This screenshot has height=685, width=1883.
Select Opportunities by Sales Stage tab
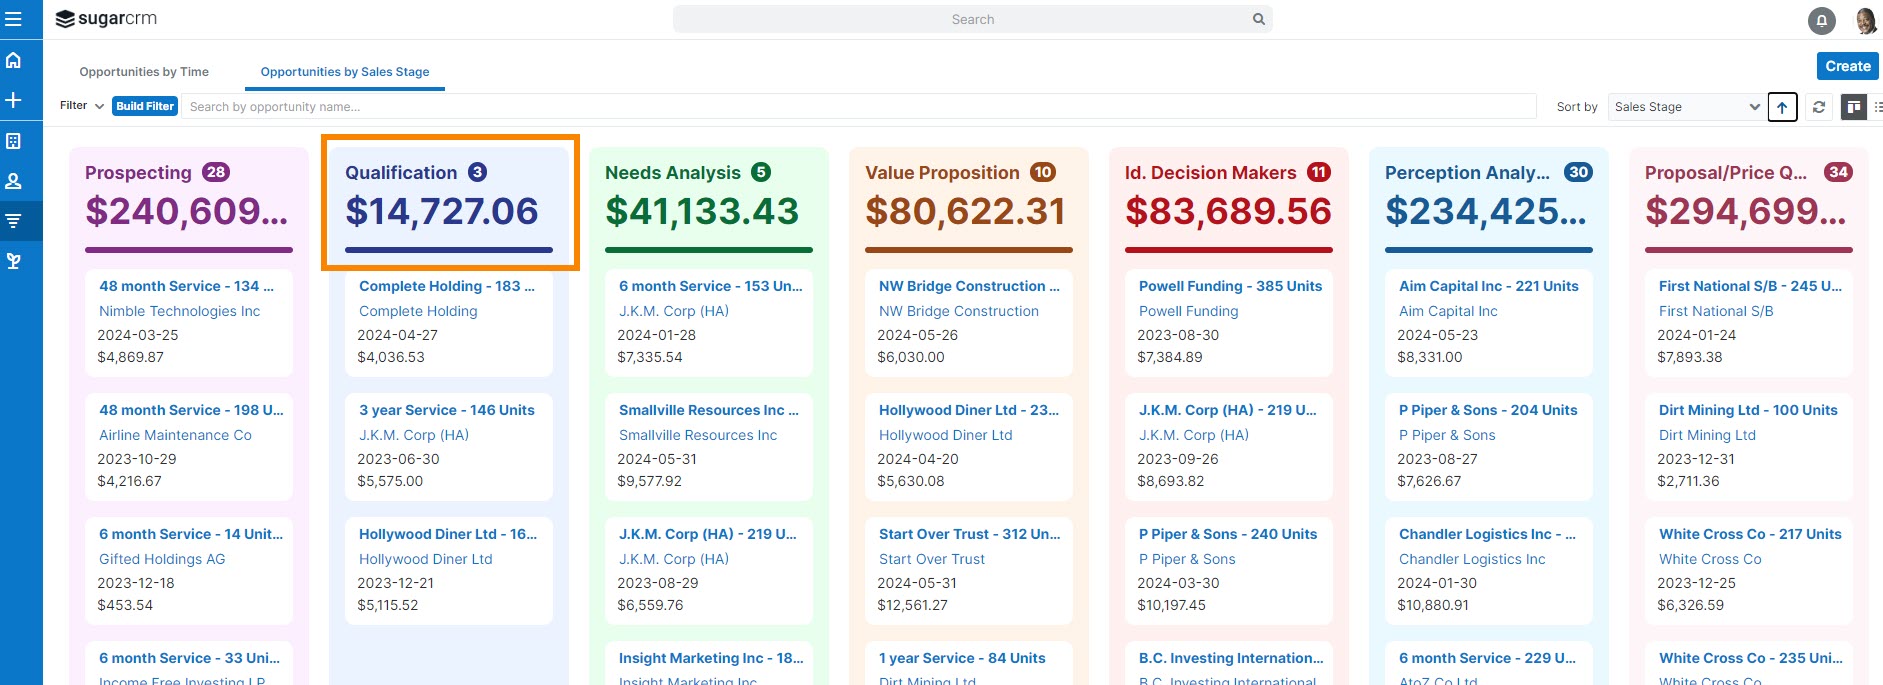[345, 72]
